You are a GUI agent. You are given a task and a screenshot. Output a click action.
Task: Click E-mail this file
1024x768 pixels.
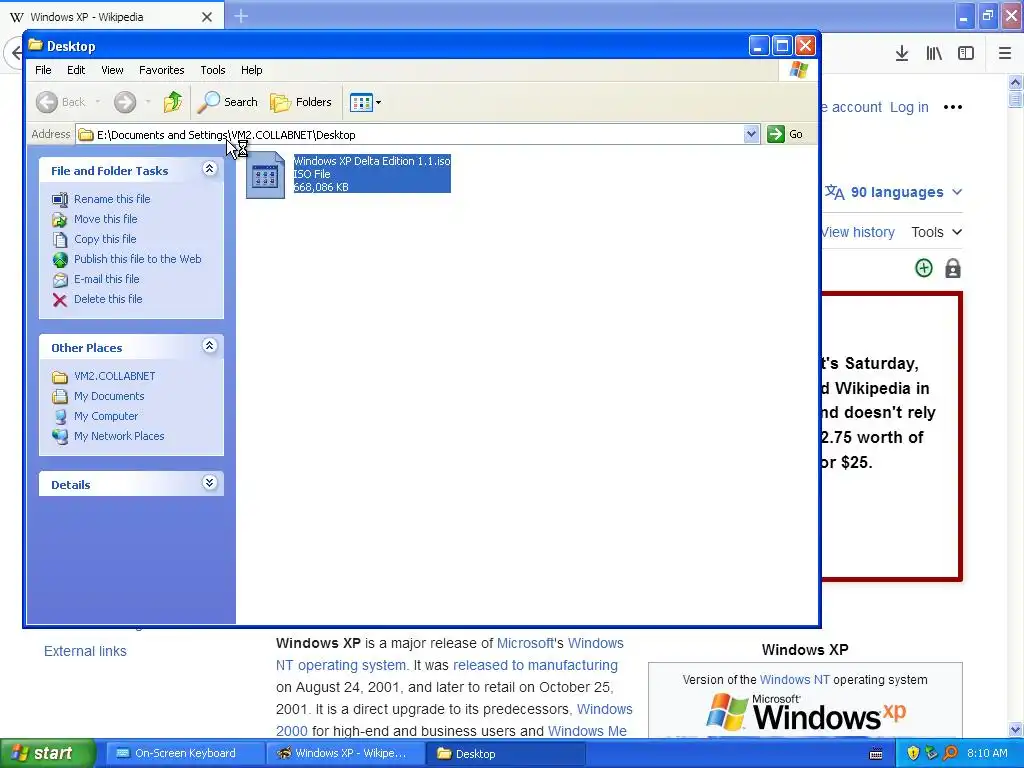[x=106, y=279]
